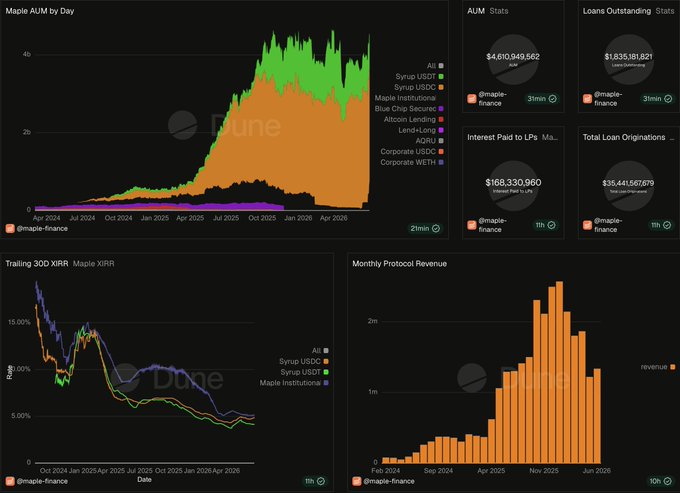
Task: Click the $168,330,960 interest paid value
Action: point(513,183)
